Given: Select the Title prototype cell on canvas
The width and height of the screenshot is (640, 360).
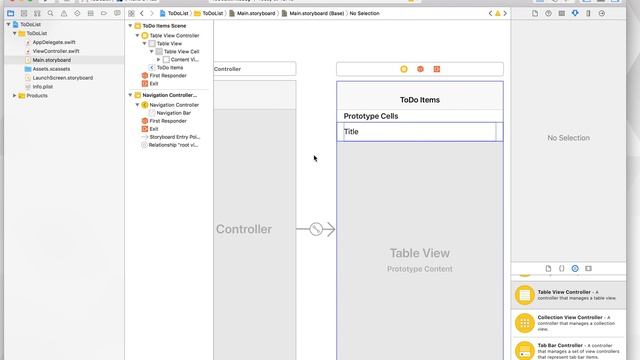Looking at the screenshot, I should 420,132.
